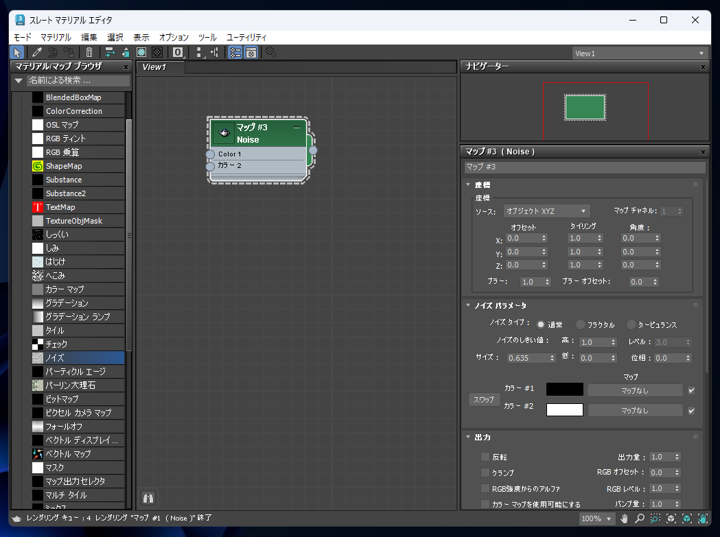Click カラー #1 マップなし button

(x=635, y=390)
